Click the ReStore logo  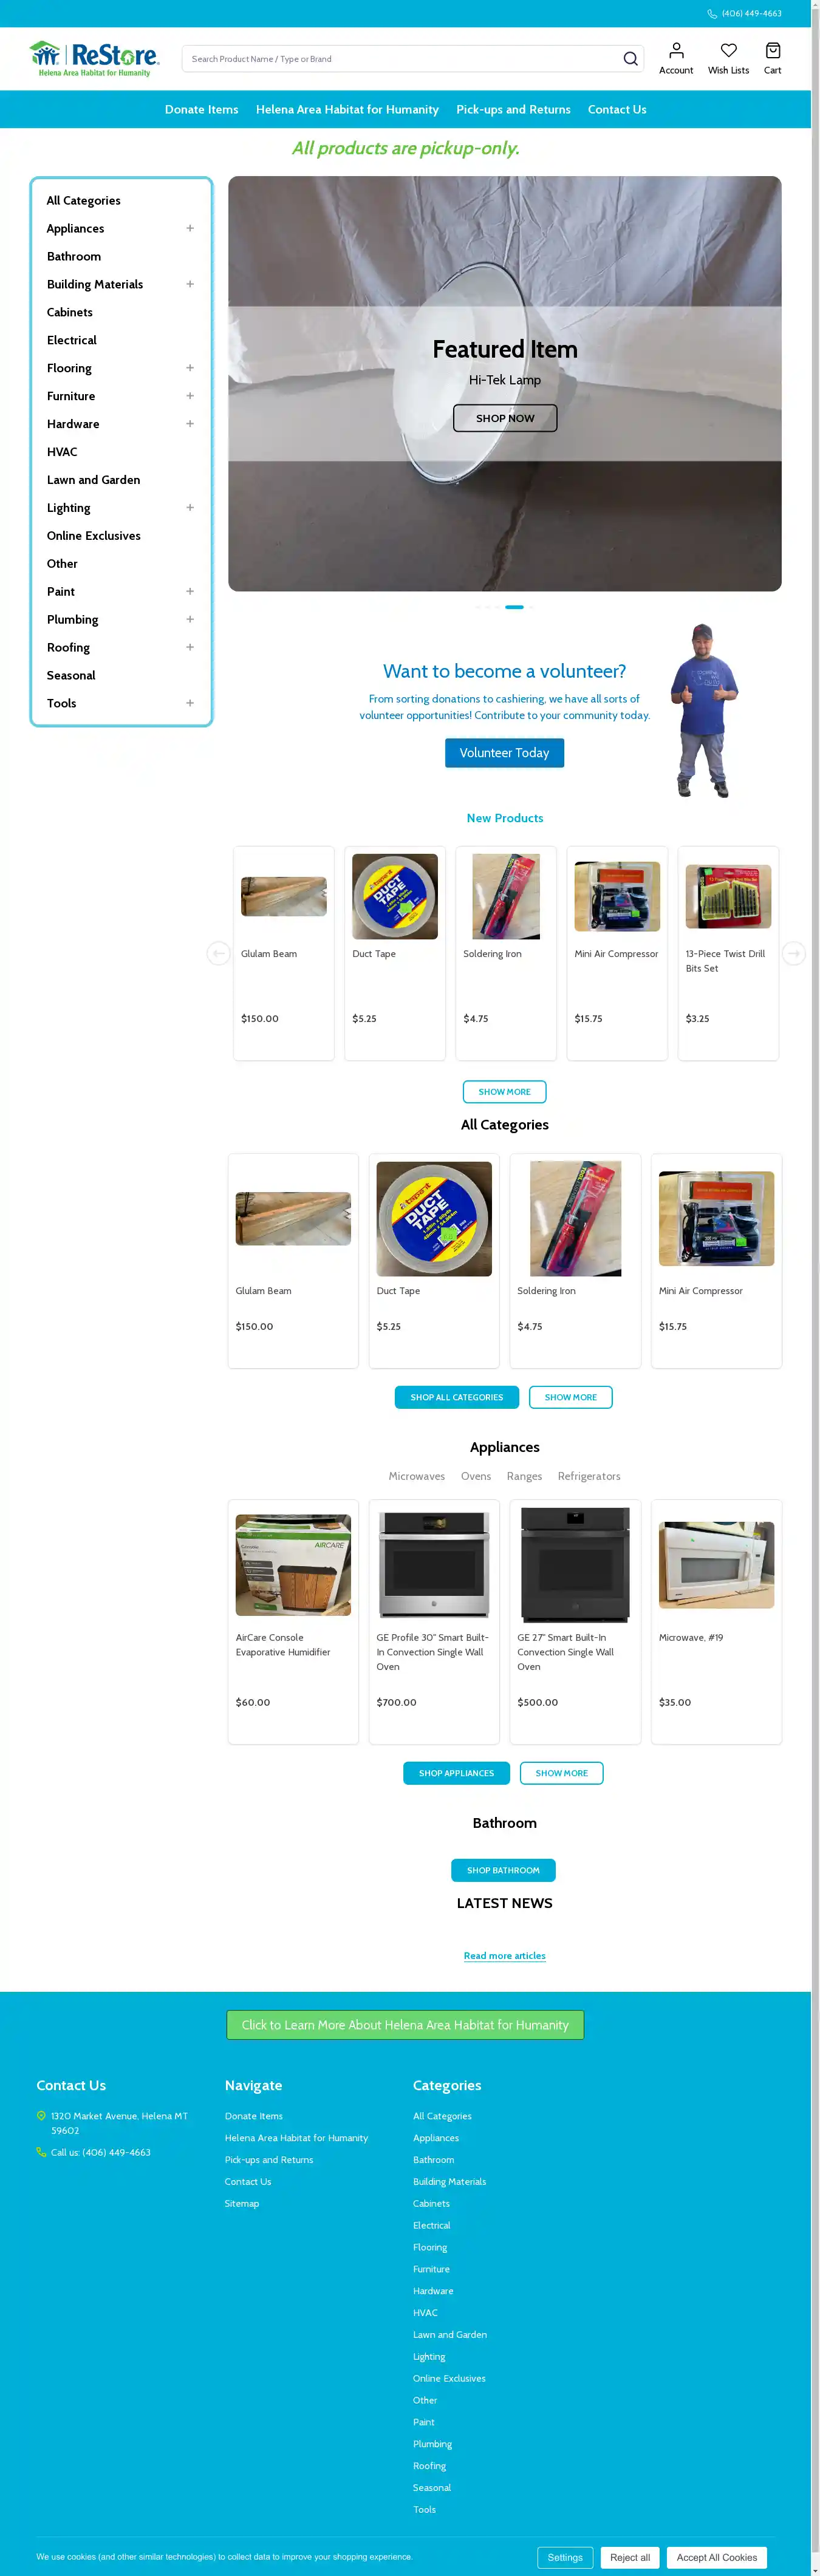click(x=94, y=59)
